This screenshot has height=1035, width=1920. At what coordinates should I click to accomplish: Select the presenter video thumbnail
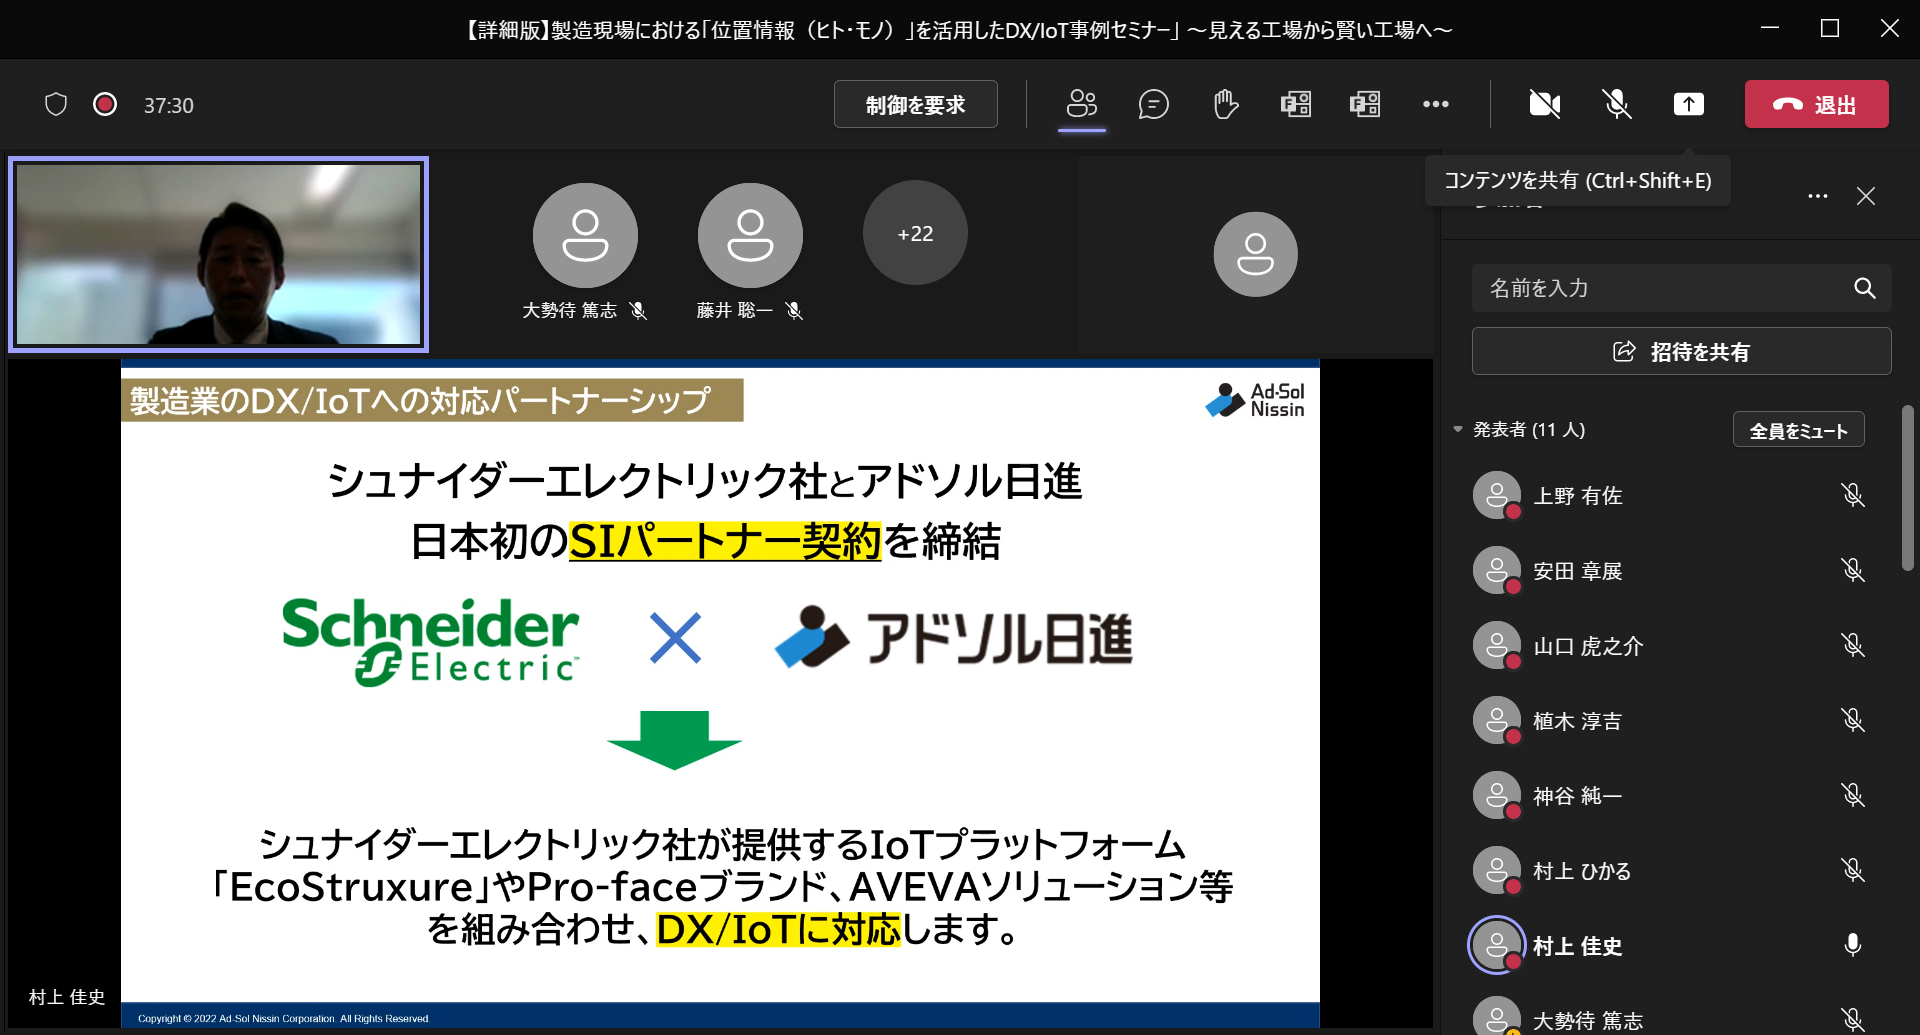219,254
